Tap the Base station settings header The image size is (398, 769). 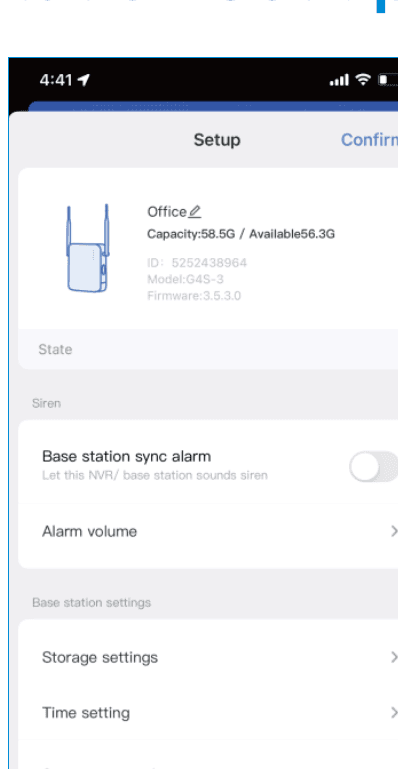[x=92, y=602]
